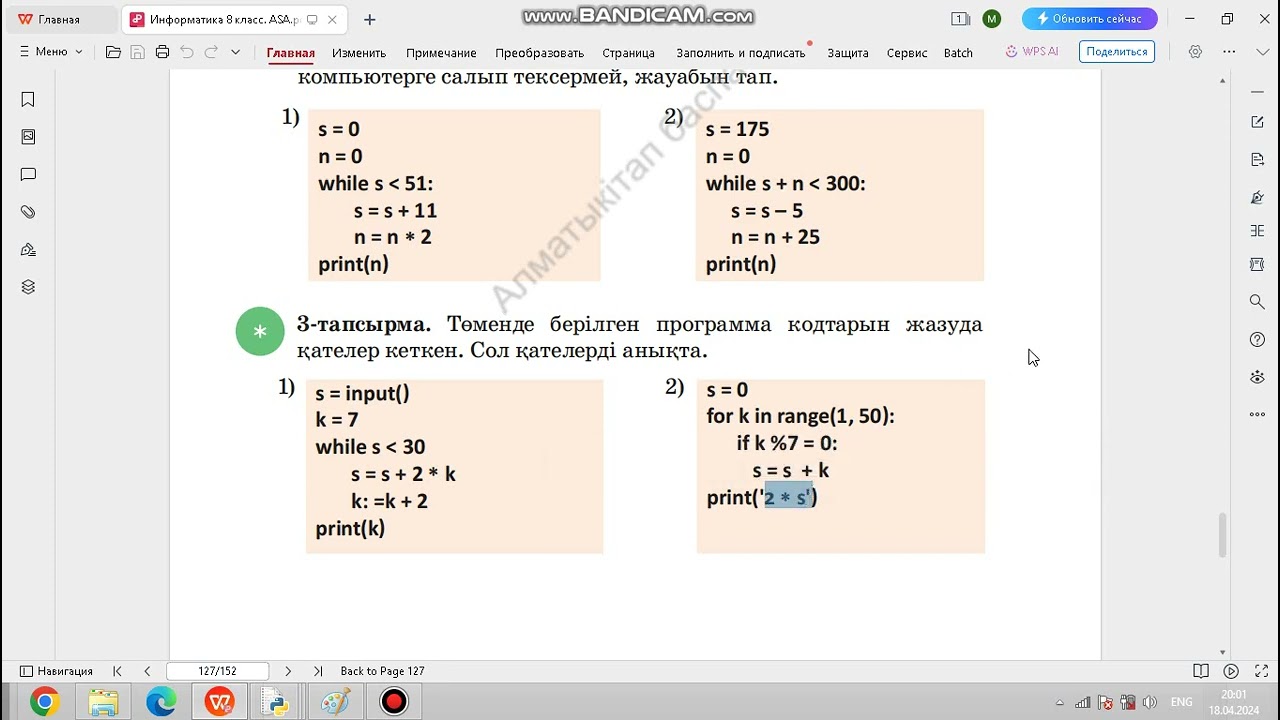The height and width of the screenshot is (720, 1280).
Task: Toggle the eye protection mode icon
Action: (x=1257, y=377)
